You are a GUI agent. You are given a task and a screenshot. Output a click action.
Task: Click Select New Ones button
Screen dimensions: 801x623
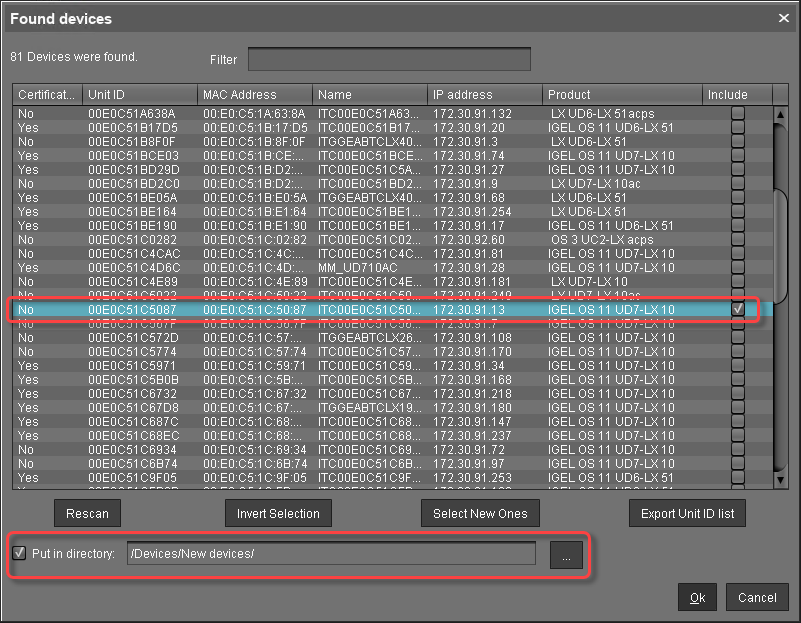[x=480, y=514]
